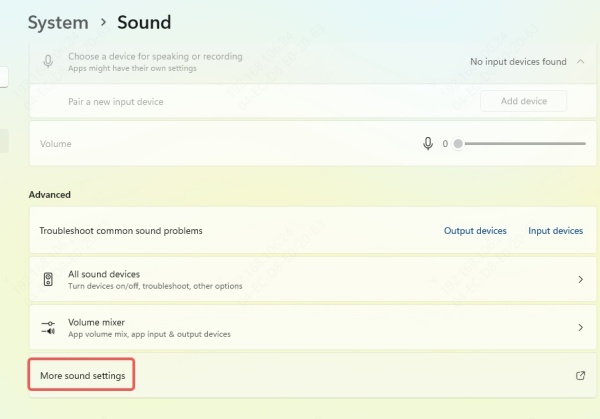Mute microphone via Volume row mic icon
Image resolution: width=600 pixels, height=419 pixels.
(x=428, y=143)
